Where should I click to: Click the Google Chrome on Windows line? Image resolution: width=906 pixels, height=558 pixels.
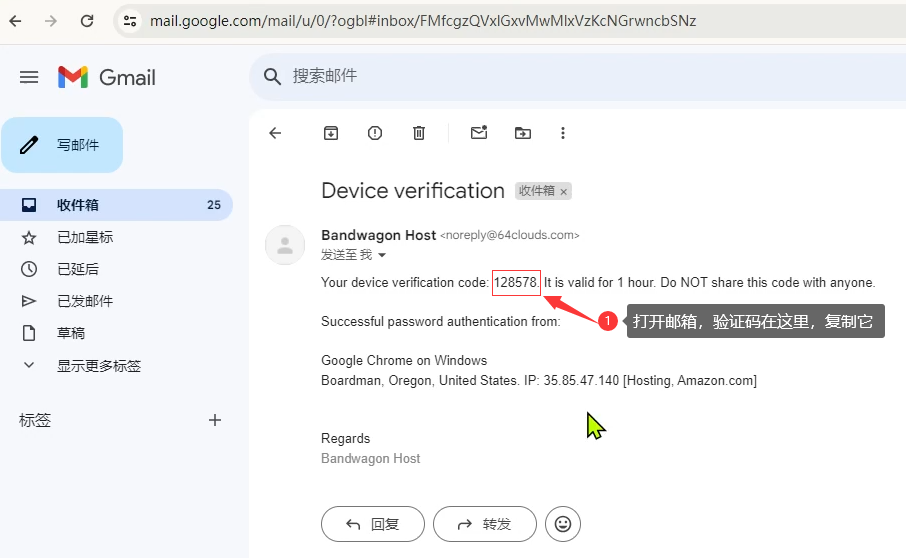click(x=404, y=360)
